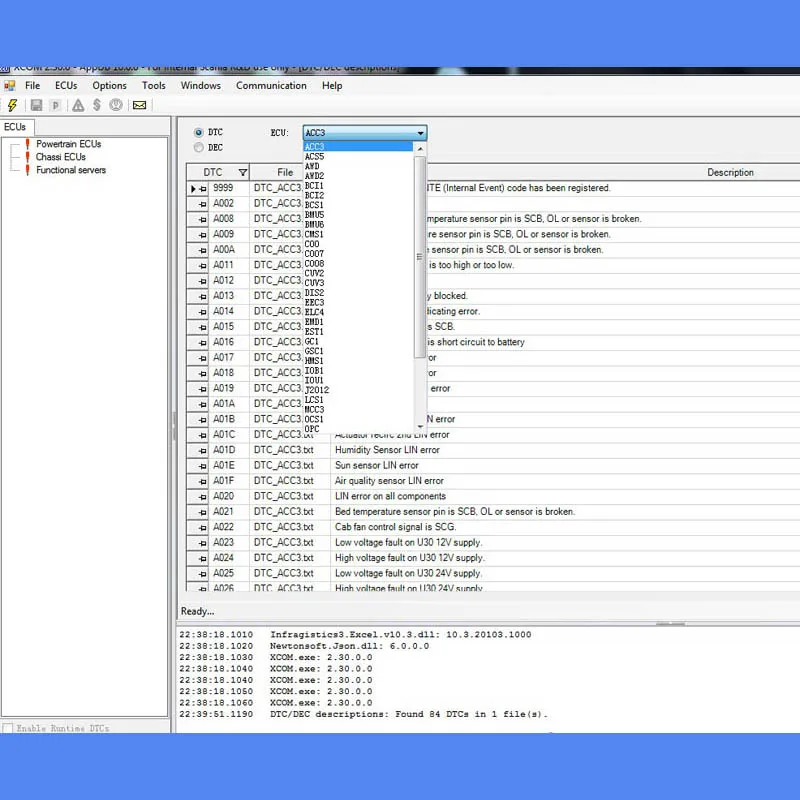Open the Tools menu
This screenshot has height=800, width=800.
point(154,86)
